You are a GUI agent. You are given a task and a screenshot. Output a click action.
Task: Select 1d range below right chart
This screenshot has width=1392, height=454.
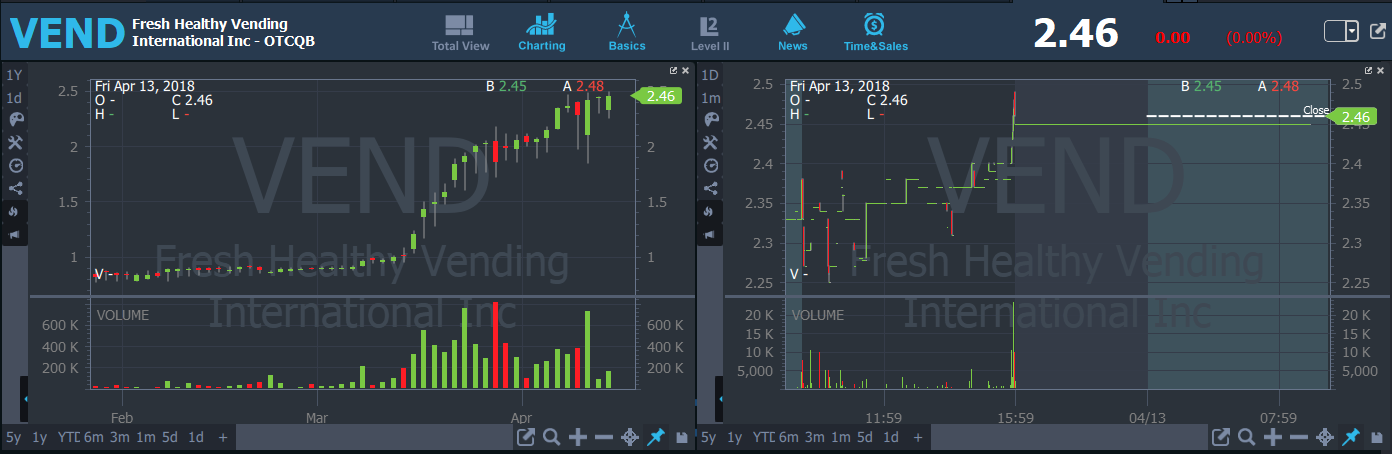click(892, 437)
